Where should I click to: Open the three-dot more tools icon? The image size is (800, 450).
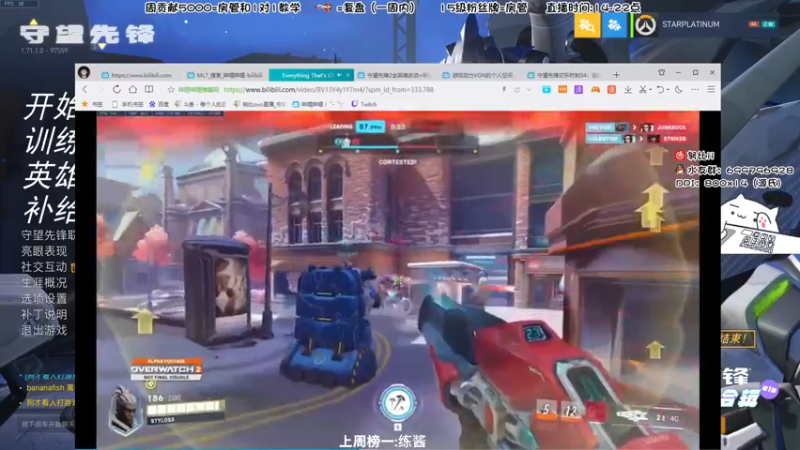click(695, 89)
